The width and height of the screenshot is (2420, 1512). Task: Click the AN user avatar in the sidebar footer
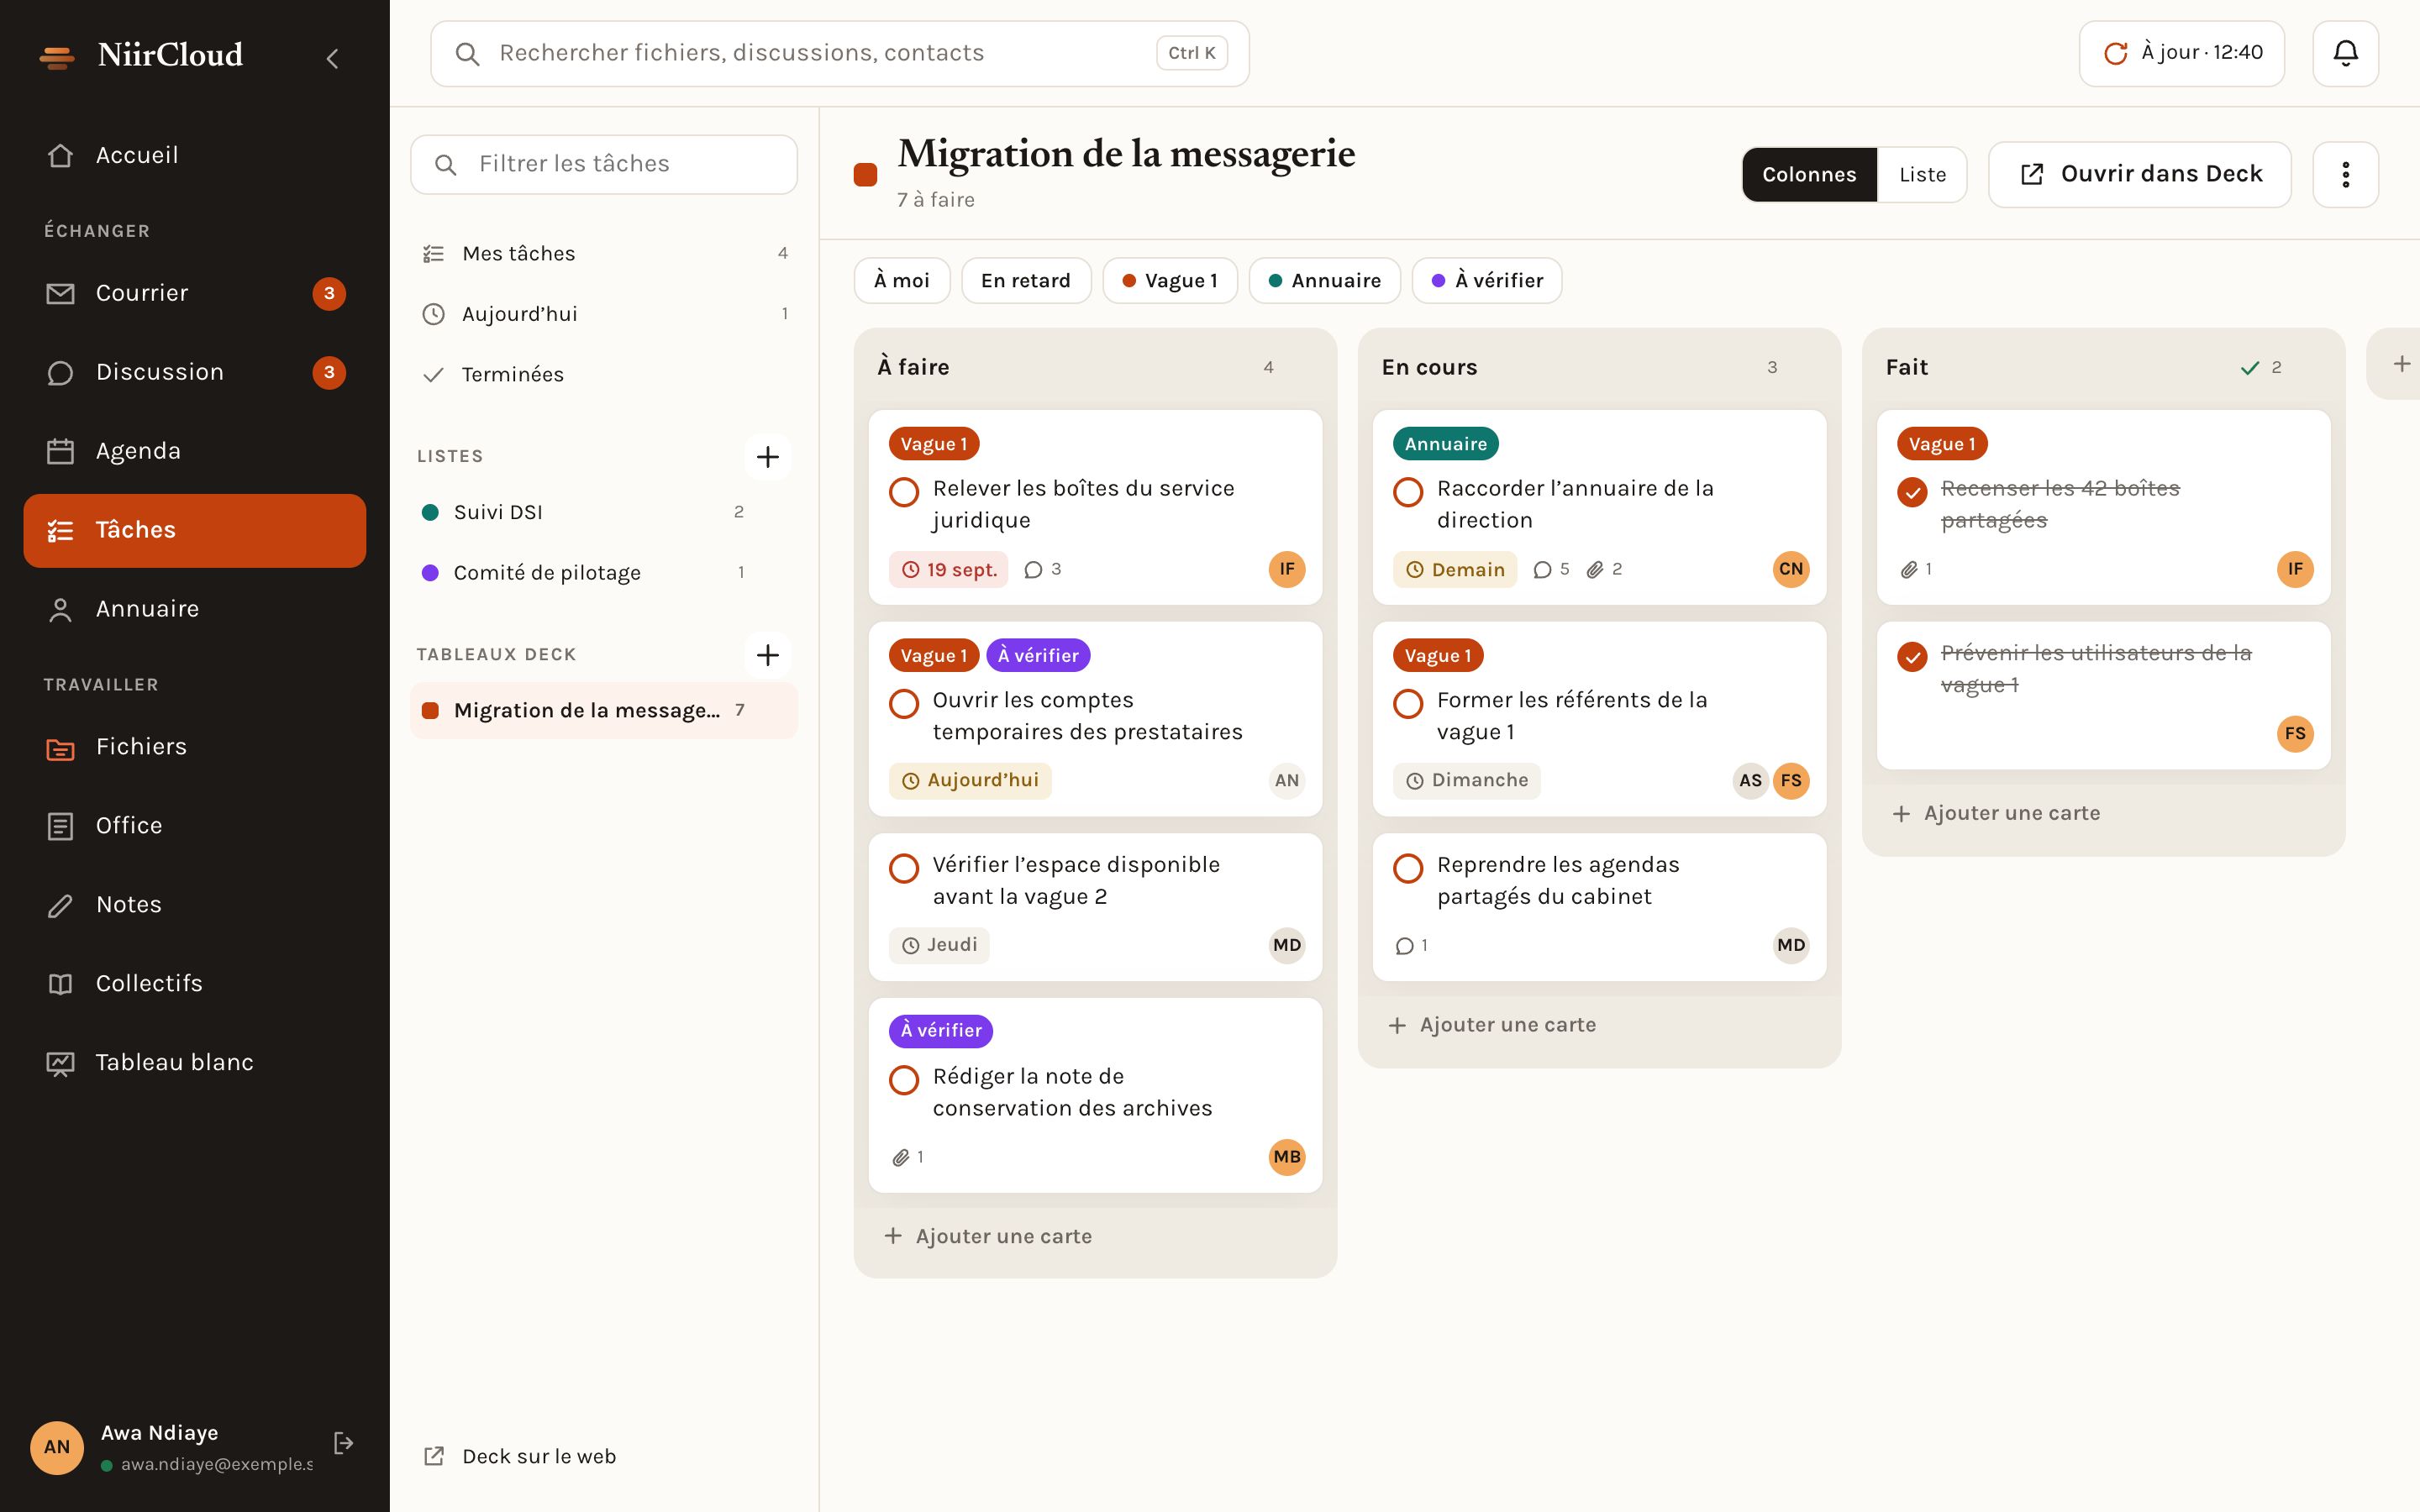click(57, 1447)
